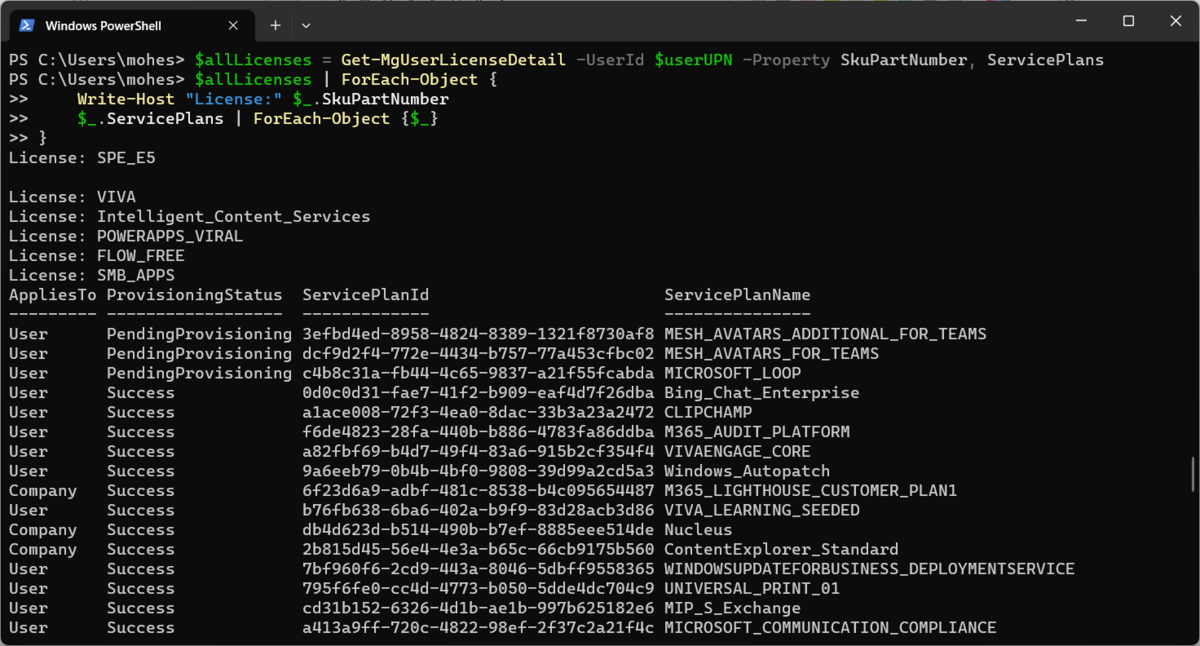The image size is (1200, 646).
Task: Click the $_.ServicePlans command line
Action: click(x=258, y=119)
